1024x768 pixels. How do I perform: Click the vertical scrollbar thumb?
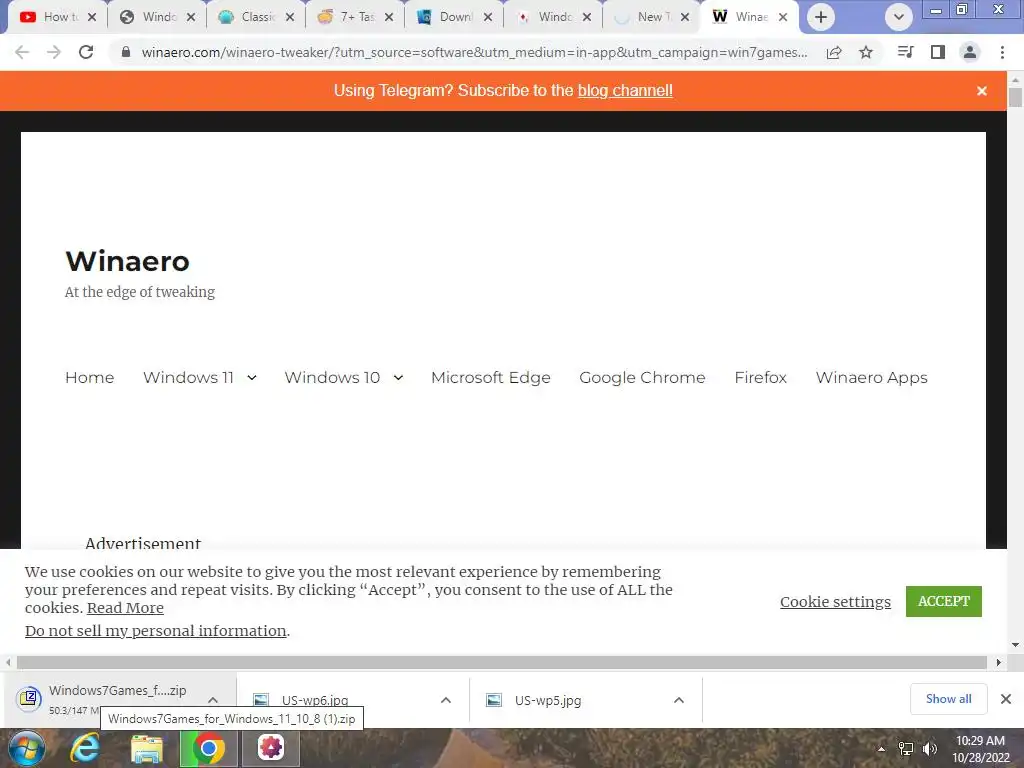[1015, 97]
